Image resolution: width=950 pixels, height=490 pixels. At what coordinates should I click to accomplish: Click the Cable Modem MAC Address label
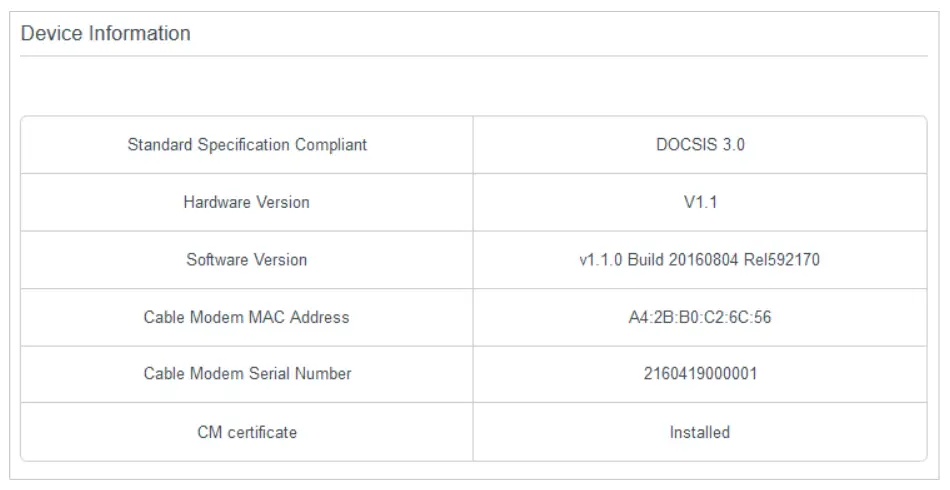[x=247, y=317]
